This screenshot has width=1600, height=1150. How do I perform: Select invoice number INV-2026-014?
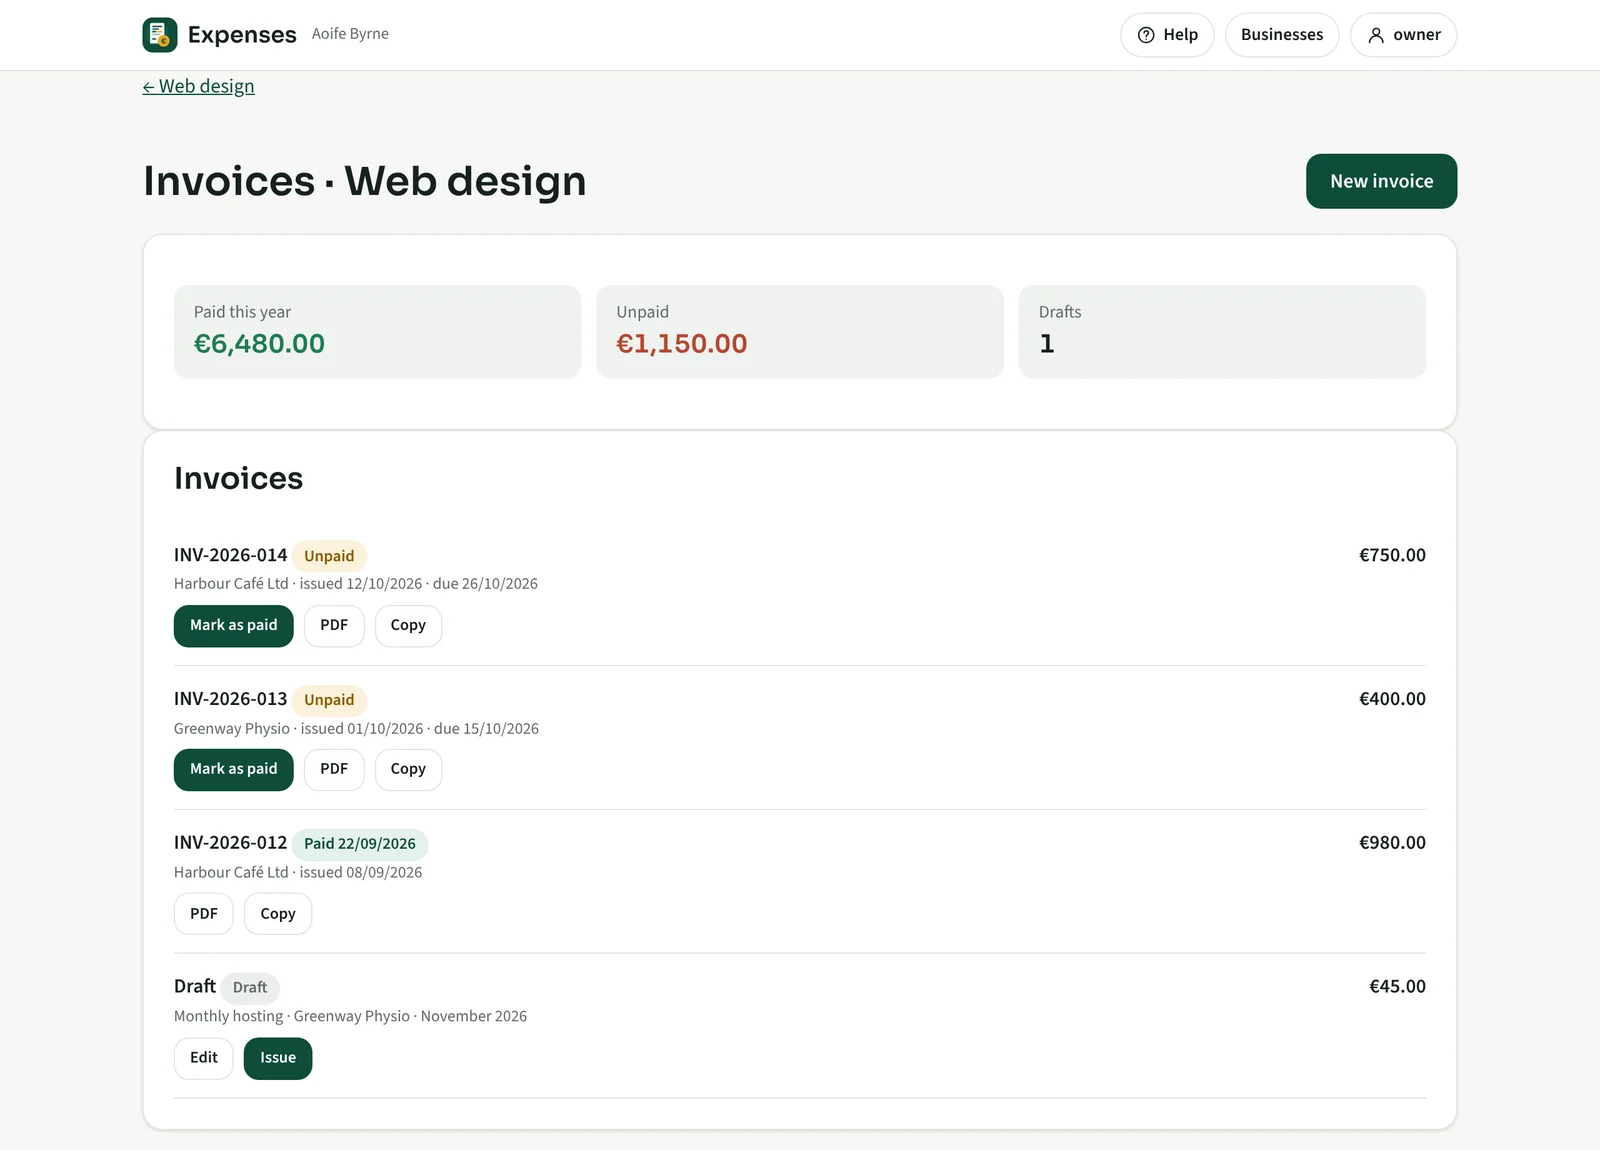[x=230, y=555]
